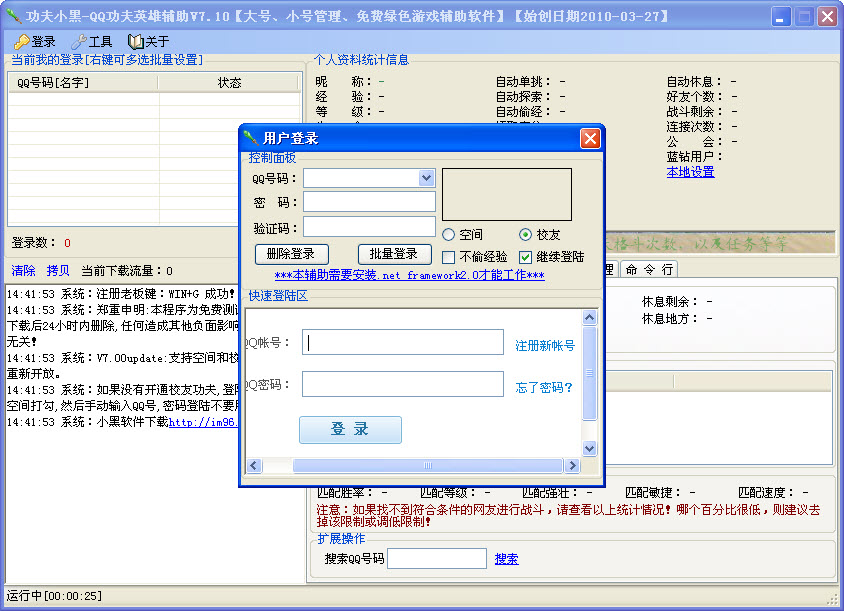Focus the 搜索QQ号码 input field
This screenshot has height=611, width=844.
(437, 559)
